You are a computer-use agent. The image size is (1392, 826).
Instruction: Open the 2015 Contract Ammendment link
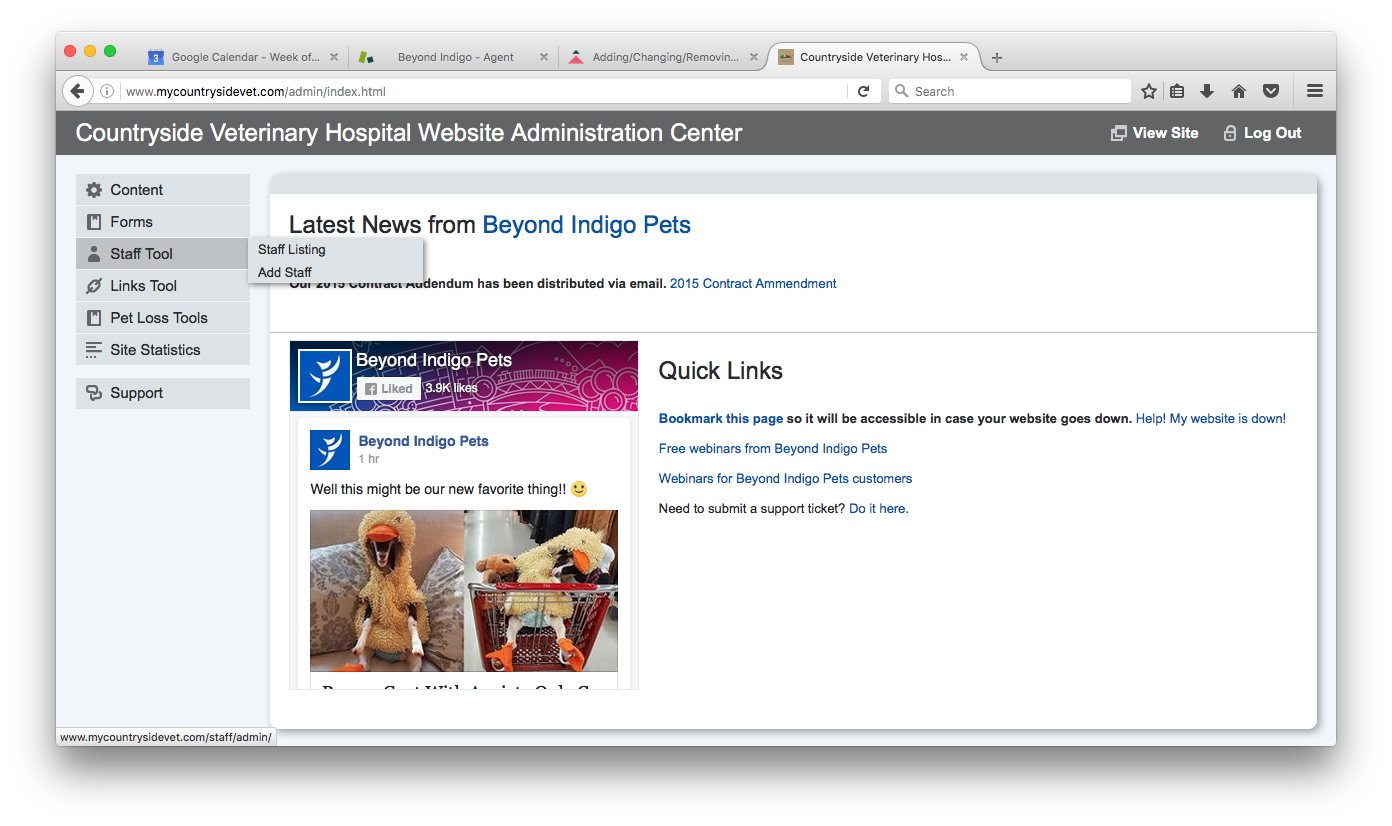click(x=753, y=284)
